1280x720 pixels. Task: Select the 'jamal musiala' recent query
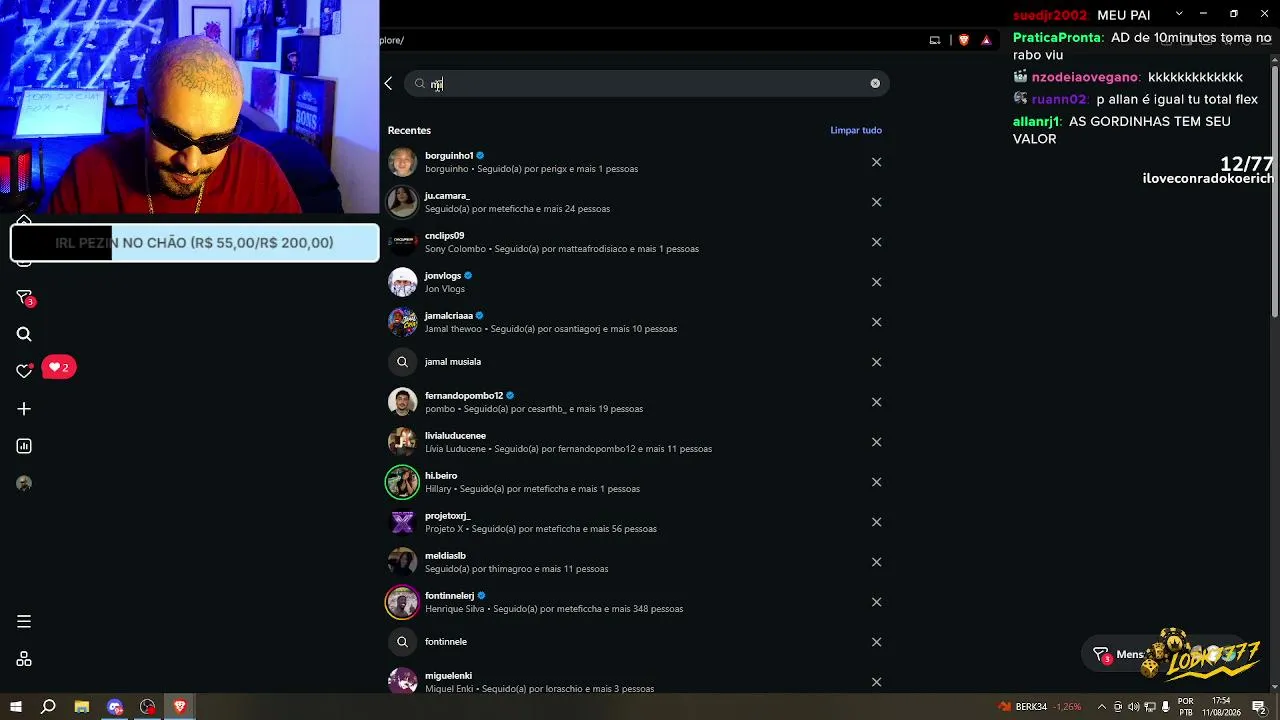point(453,362)
